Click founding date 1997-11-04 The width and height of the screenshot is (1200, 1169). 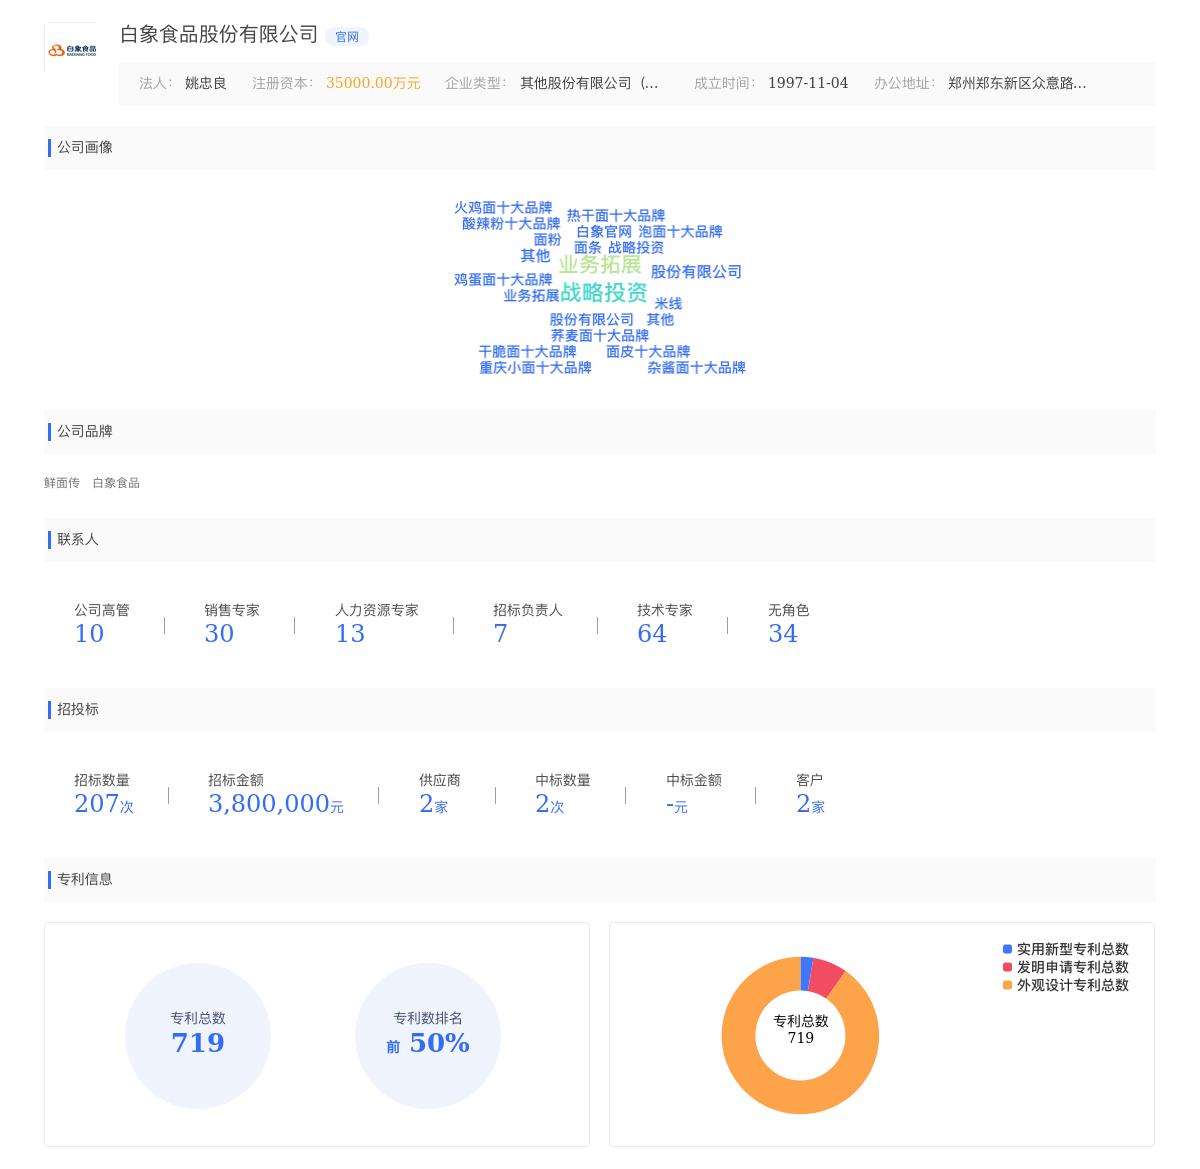[x=808, y=83]
